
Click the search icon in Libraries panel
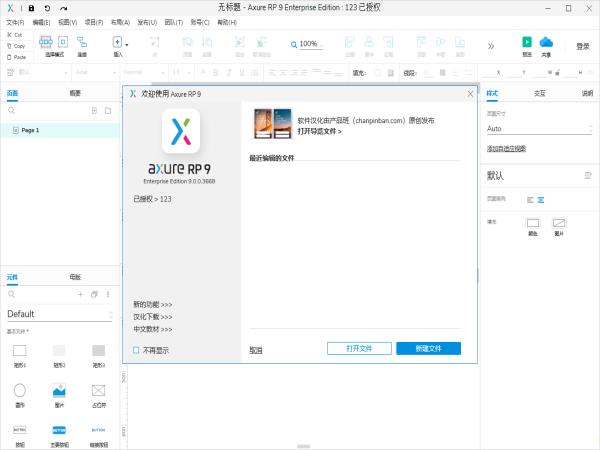(11, 294)
